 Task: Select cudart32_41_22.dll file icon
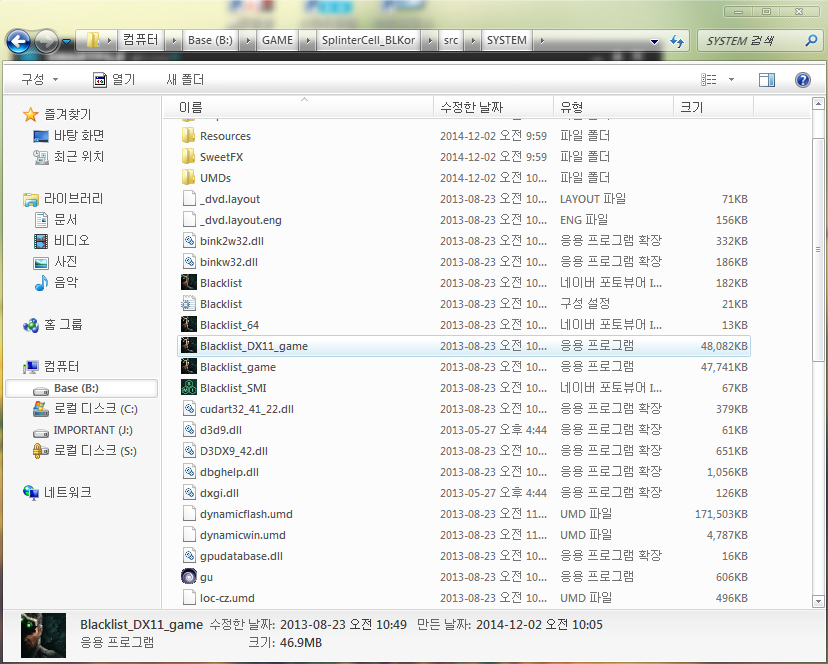[x=189, y=409]
